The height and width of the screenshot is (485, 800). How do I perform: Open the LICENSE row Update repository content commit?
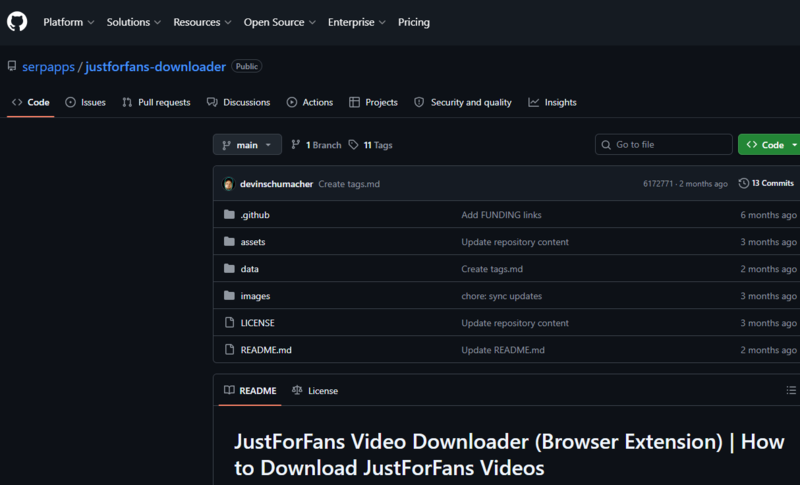tap(515, 323)
